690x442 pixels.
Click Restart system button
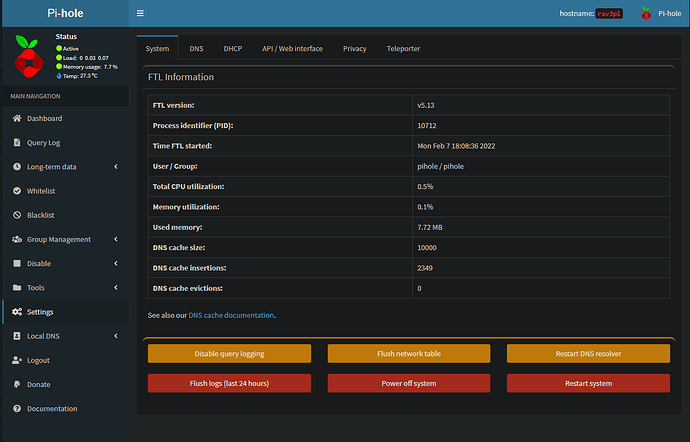point(588,383)
